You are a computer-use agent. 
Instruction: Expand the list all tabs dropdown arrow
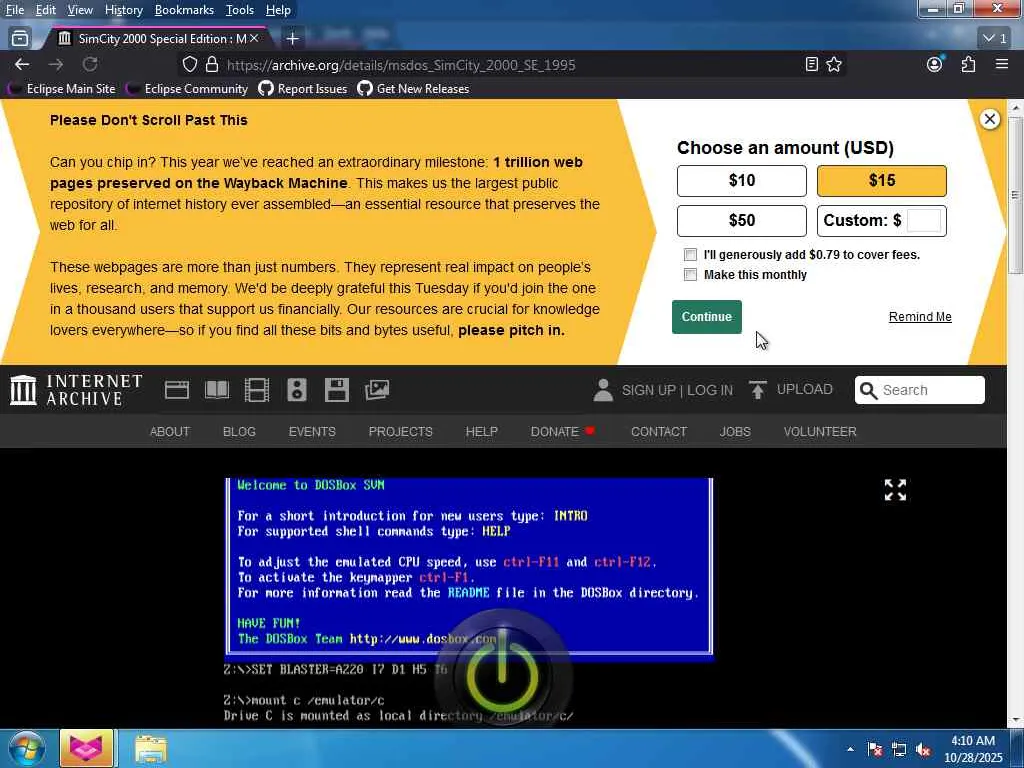pyautogui.click(x=995, y=39)
